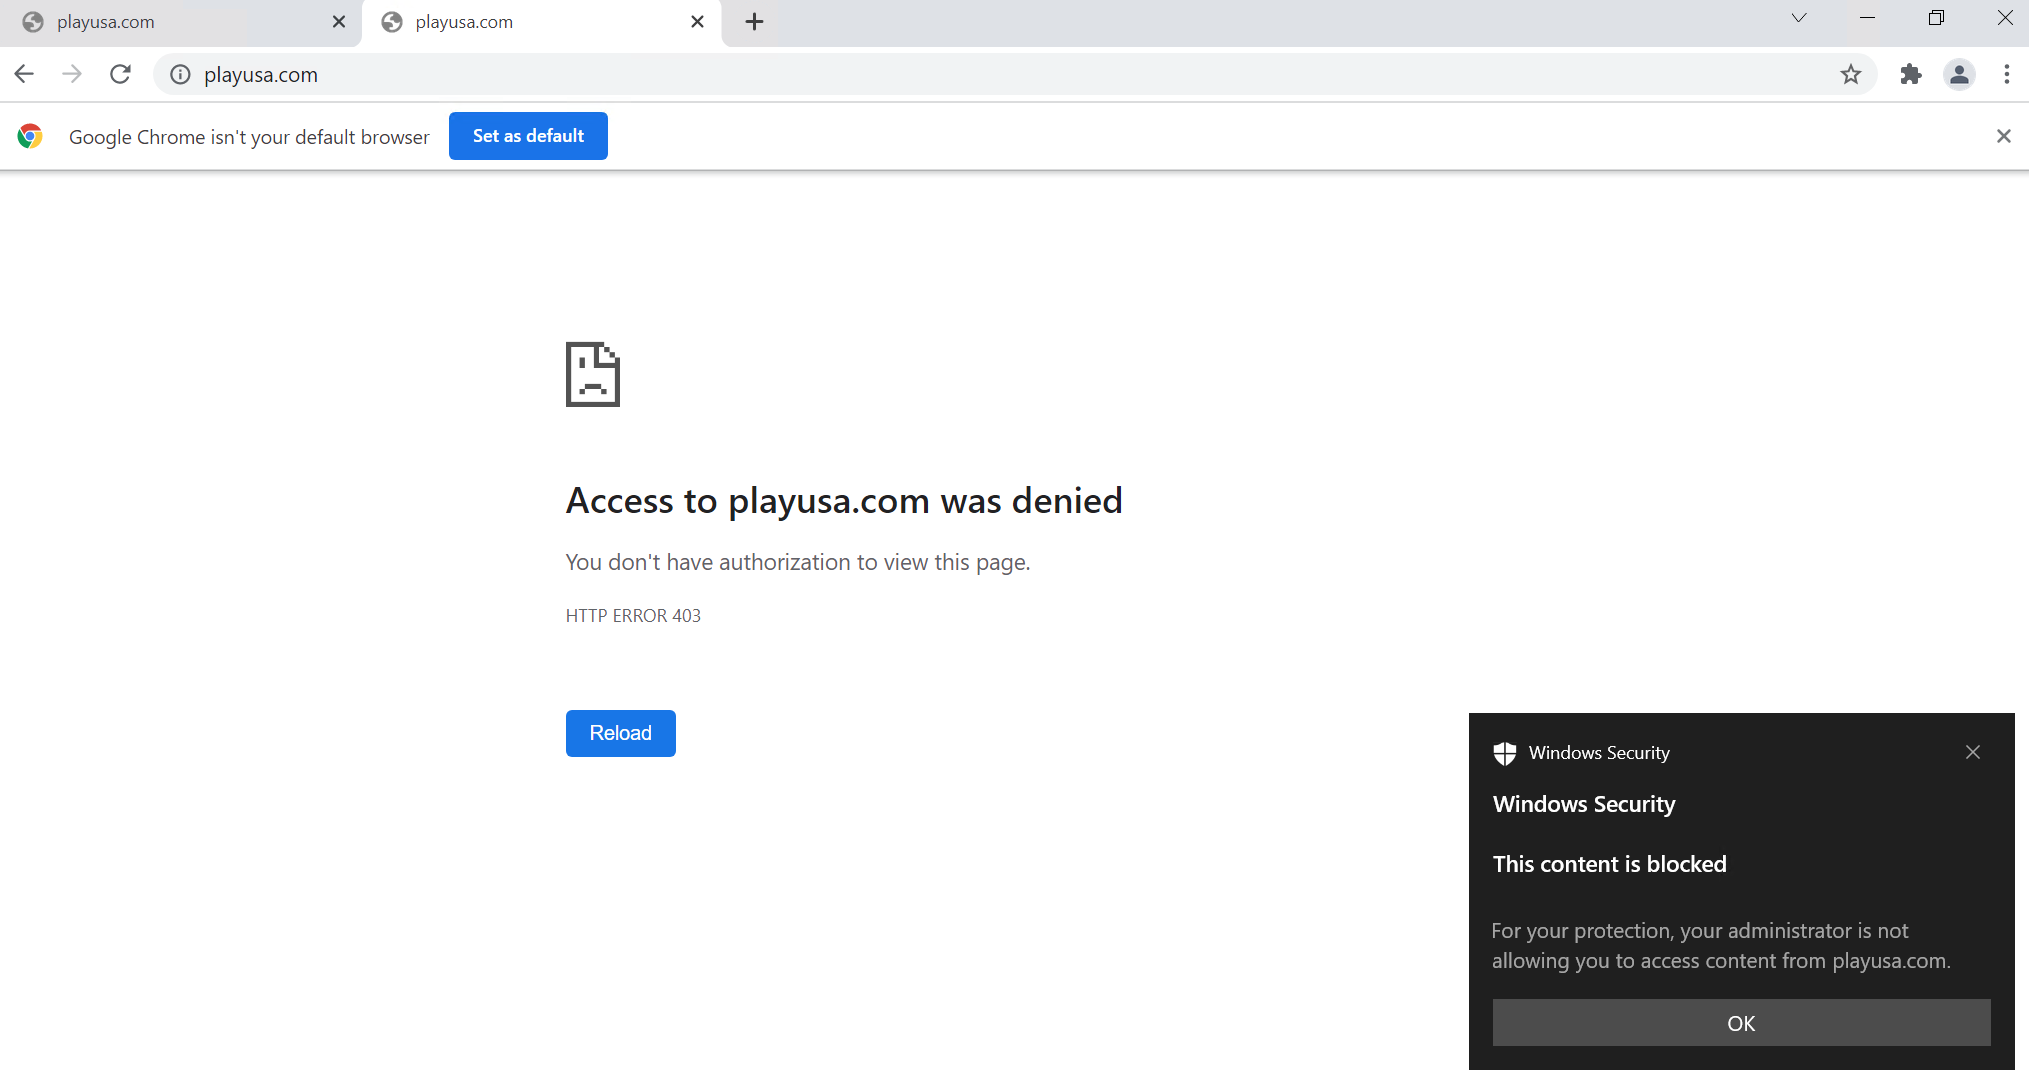Viewport: 2029px width, 1087px height.
Task: Click OK on Windows Security dialog
Action: tap(1740, 1023)
